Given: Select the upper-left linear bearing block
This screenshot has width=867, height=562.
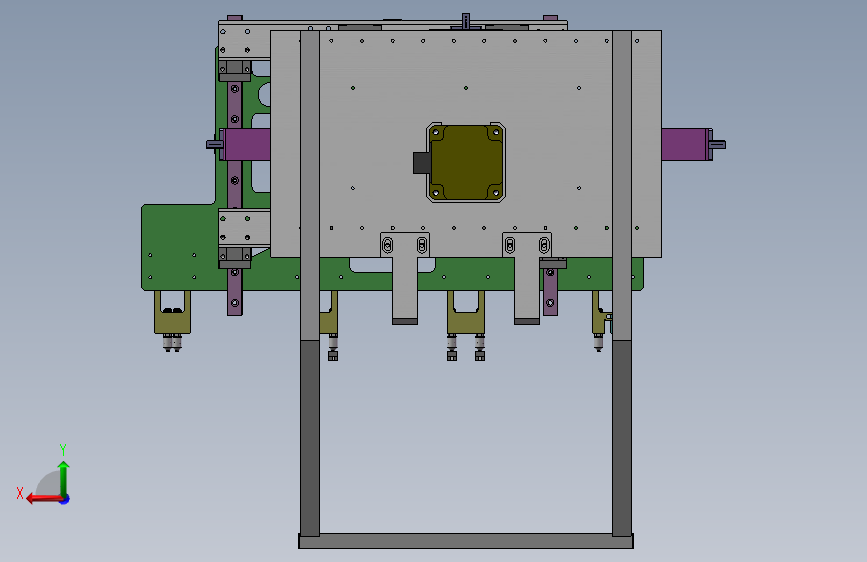Looking at the screenshot, I should [x=234, y=71].
